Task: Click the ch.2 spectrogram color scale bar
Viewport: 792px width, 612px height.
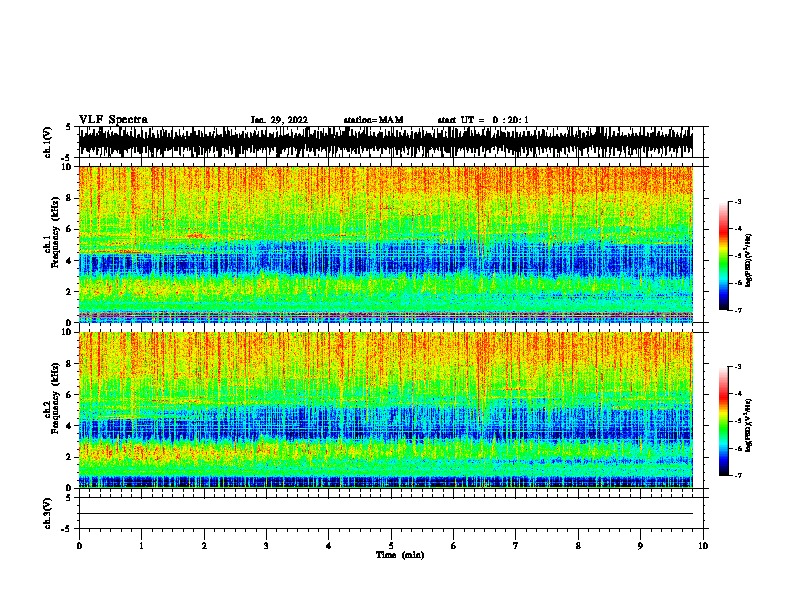Action: point(724,421)
